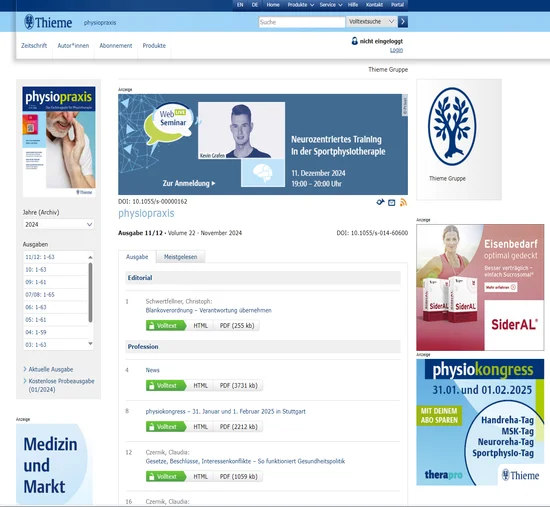Open the Abonnement menu item
The image size is (550, 507).
point(116,46)
